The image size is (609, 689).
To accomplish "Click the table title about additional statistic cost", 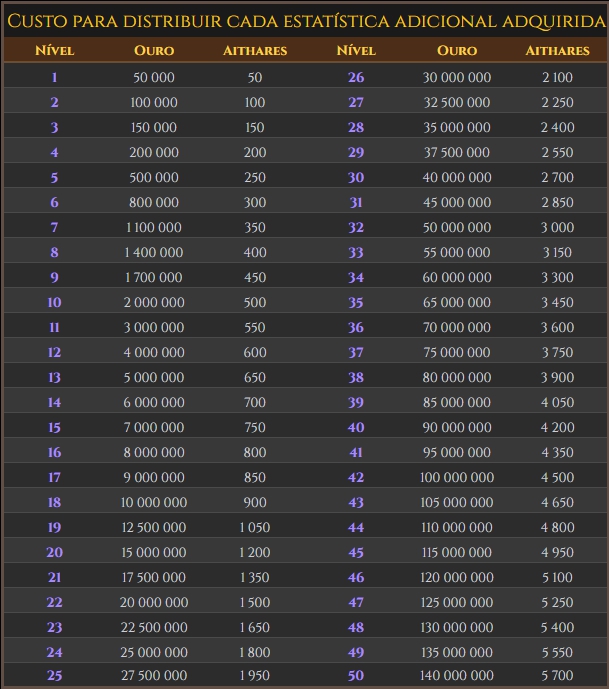I will 304,21.
